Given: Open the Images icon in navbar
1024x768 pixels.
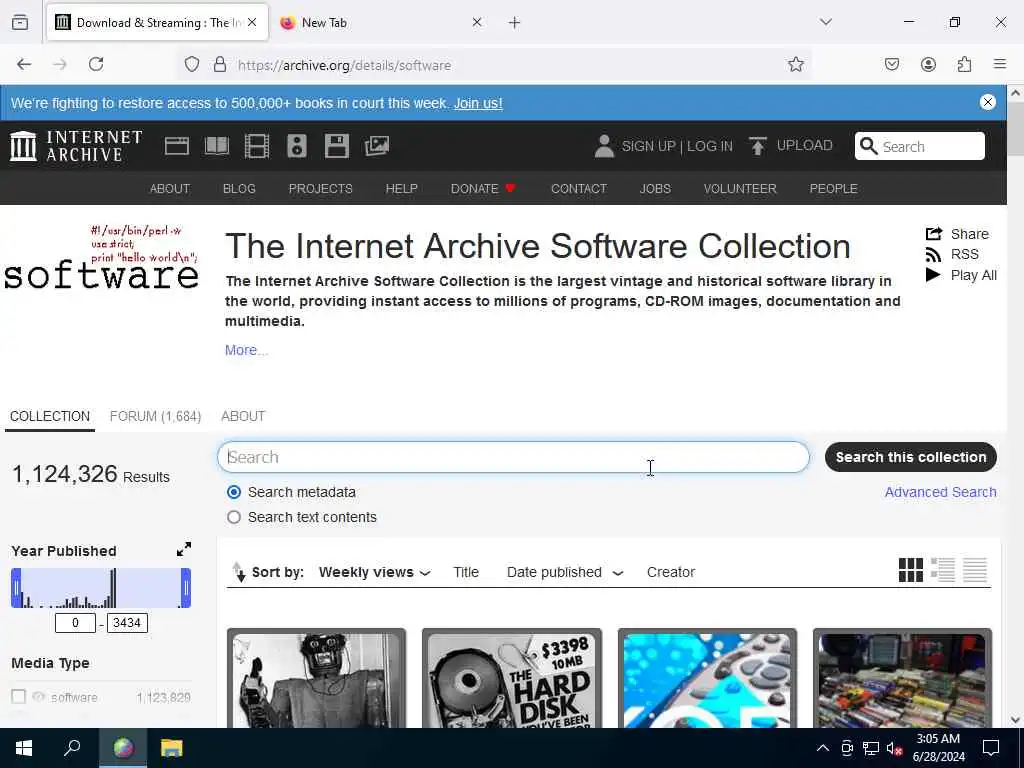Looking at the screenshot, I should click(x=377, y=146).
